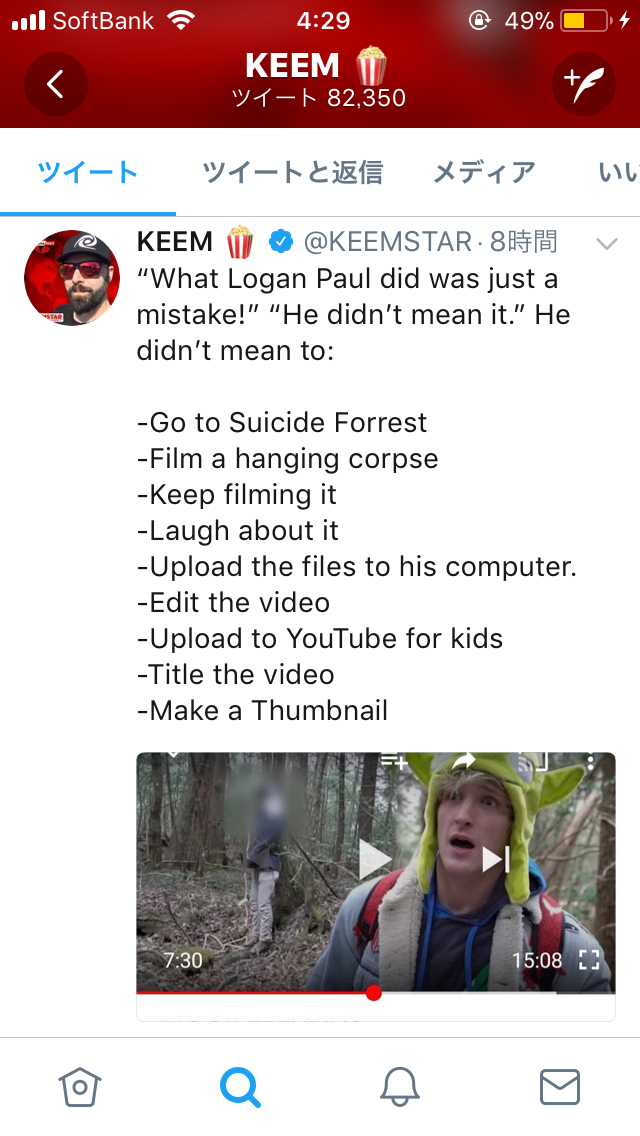The width and height of the screenshot is (640, 1136).
Task: Open the Notifications bell tab
Action: [400, 1087]
